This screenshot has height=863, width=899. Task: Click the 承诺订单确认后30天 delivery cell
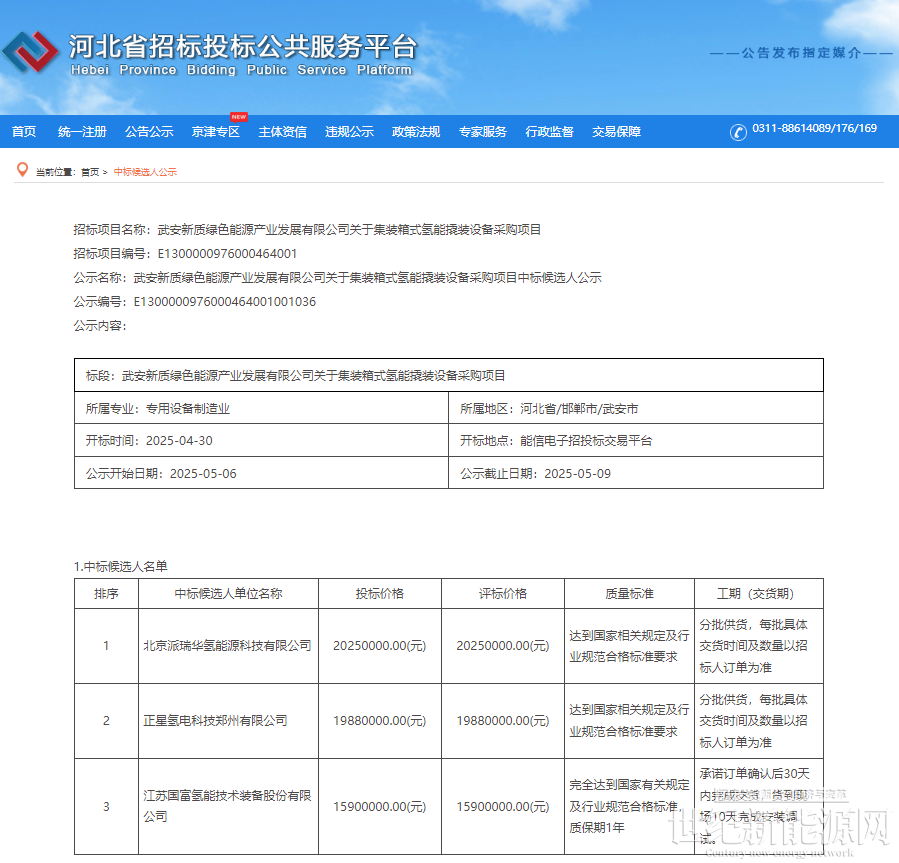[759, 806]
